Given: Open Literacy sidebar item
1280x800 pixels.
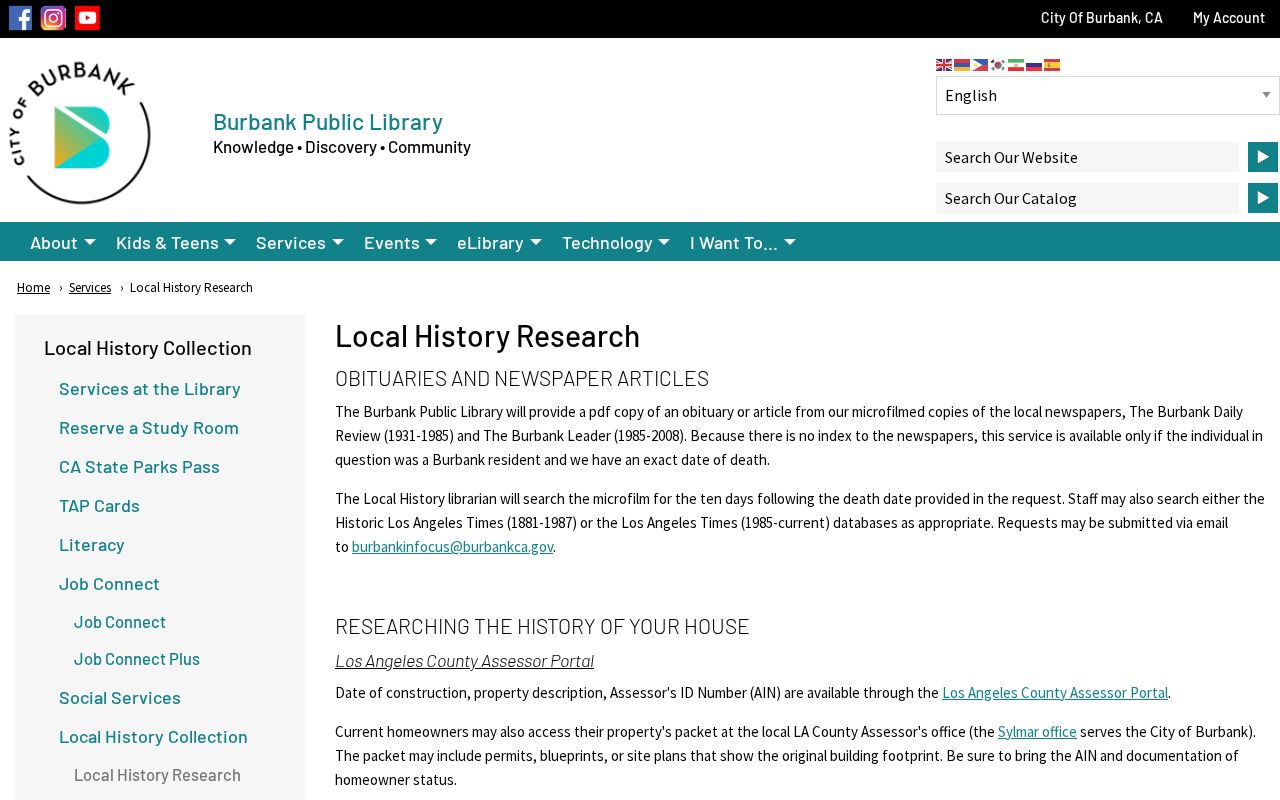Looking at the screenshot, I should click(92, 544).
